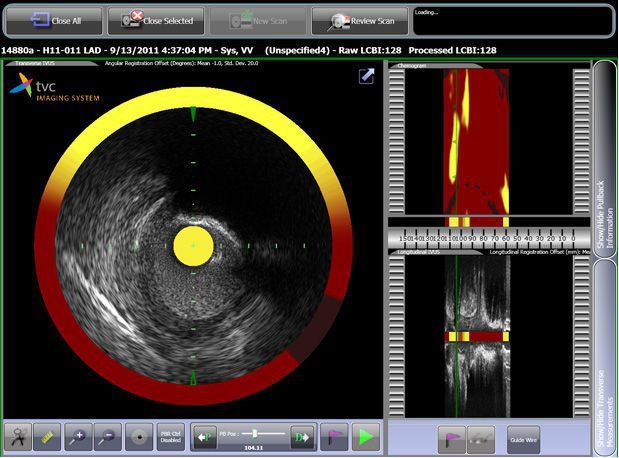Click the block chemogram yellow segment near 60
619x458 pixels.
pos(506,221)
